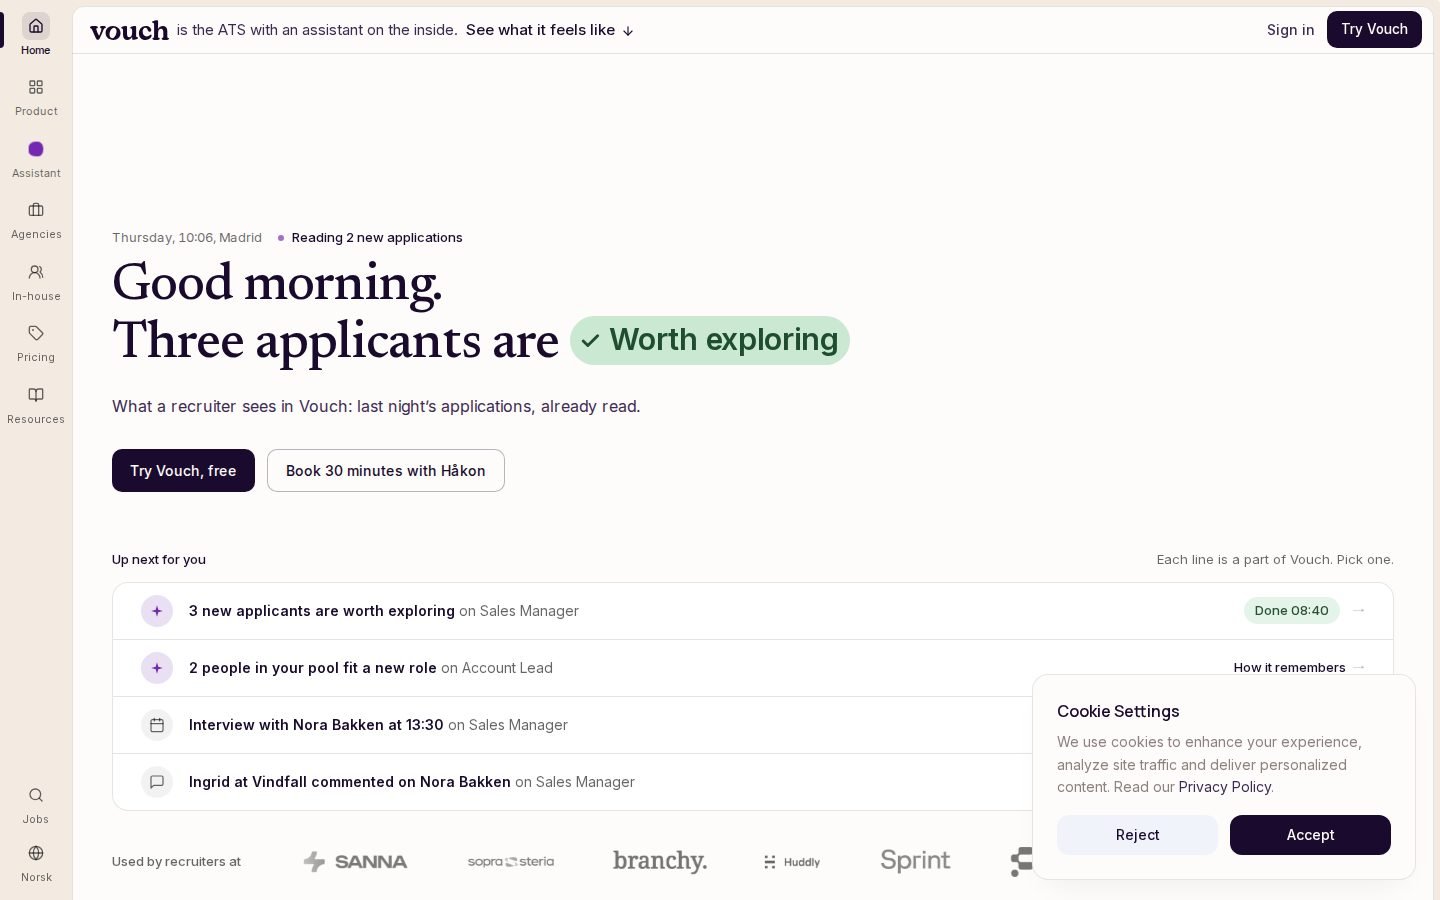Image resolution: width=1440 pixels, height=900 pixels.
Task: Click the Worth exploring green badge
Action: (710, 340)
